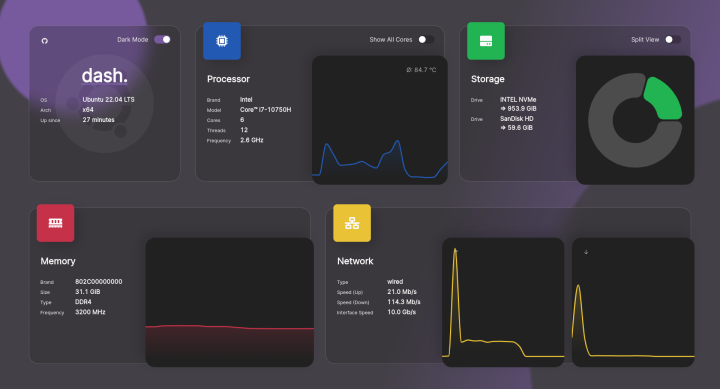Click the 59.6 GiB drive size
The image size is (720, 389).
click(x=516, y=128)
